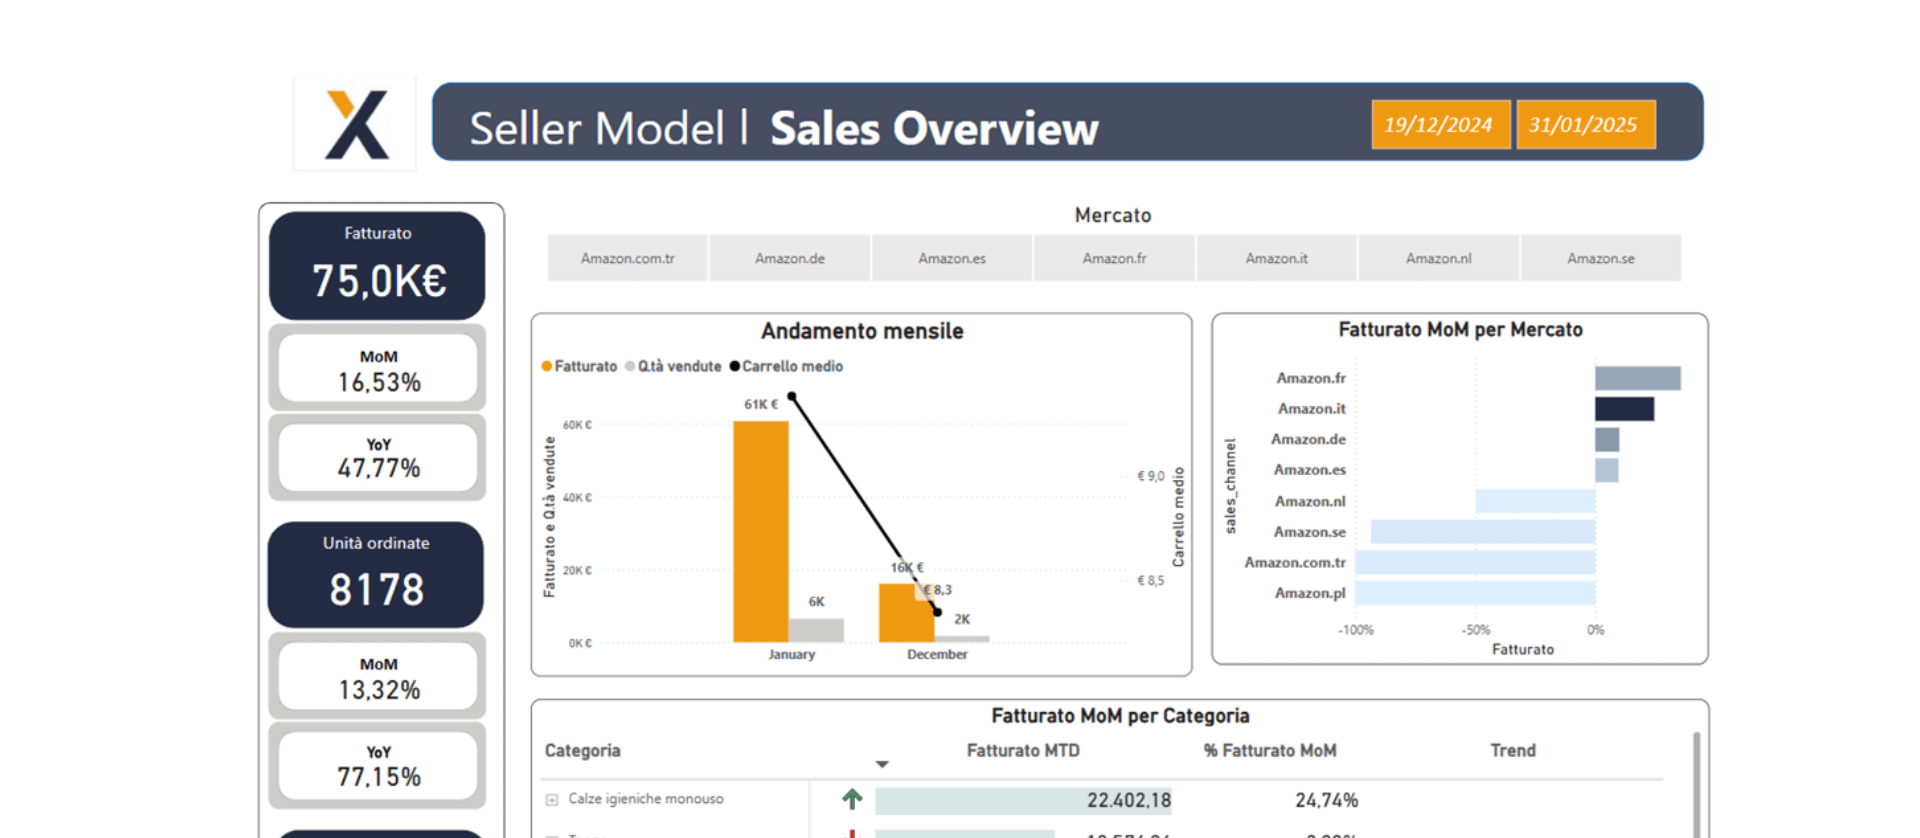Screen dimensions: 1920x838
Task: Select the Unità ordinate MoM 13,32% card
Action: pos(378,677)
